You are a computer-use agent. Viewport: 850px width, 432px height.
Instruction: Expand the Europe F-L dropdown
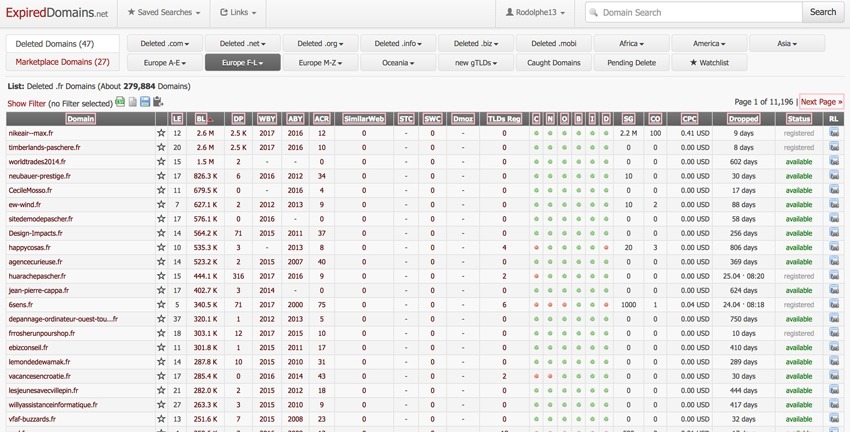pyautogui.click(x=243, y=62)
